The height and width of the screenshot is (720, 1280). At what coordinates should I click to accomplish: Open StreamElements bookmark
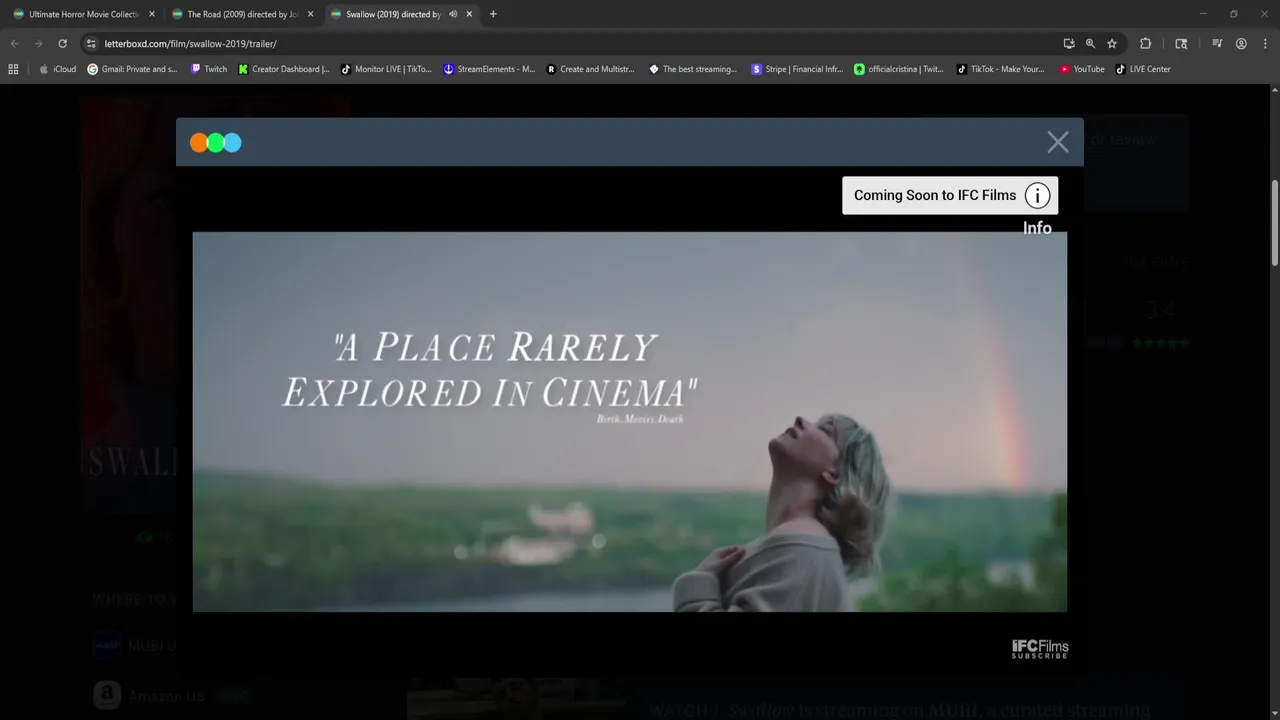coord(489,69)
